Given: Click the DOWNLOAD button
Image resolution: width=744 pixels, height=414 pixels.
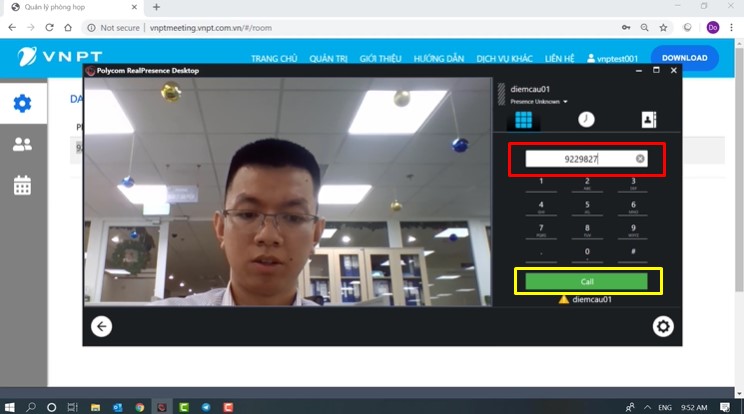Looking at the screenshot, I should click(x=685, y=58).
